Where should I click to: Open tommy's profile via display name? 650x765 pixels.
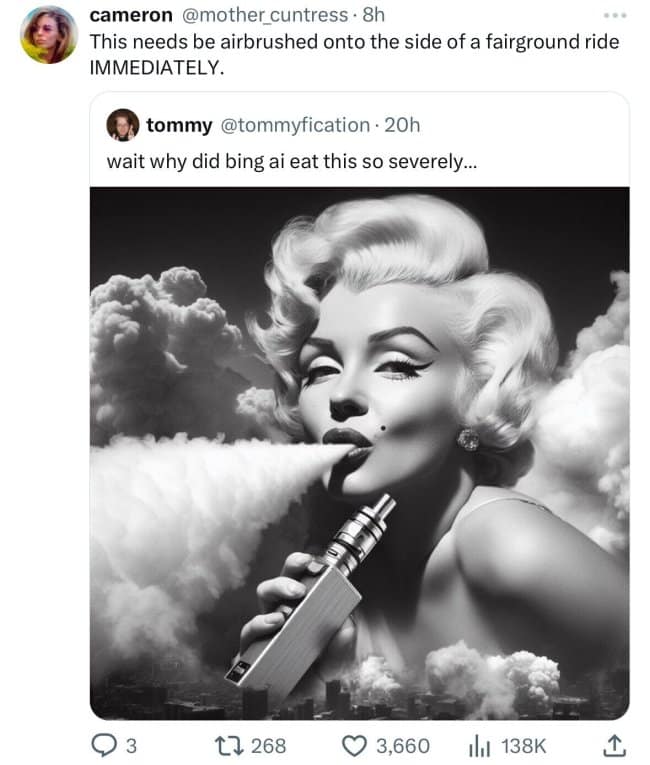coord(179,125)
